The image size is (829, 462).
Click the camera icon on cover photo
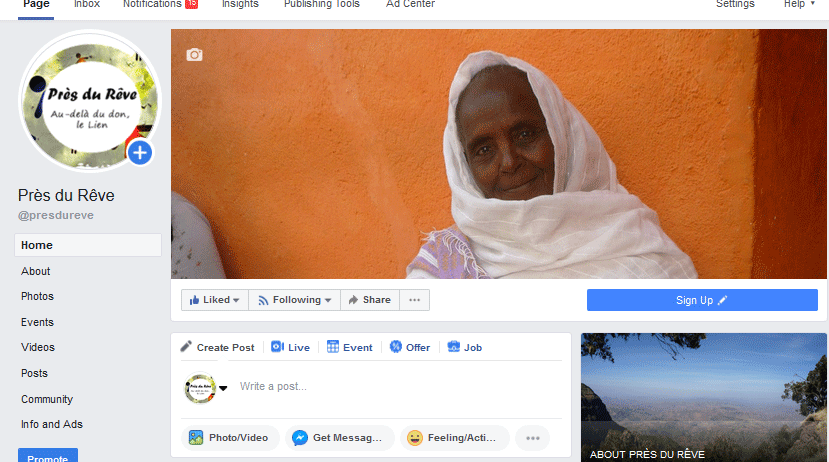[x=194, y=55]
